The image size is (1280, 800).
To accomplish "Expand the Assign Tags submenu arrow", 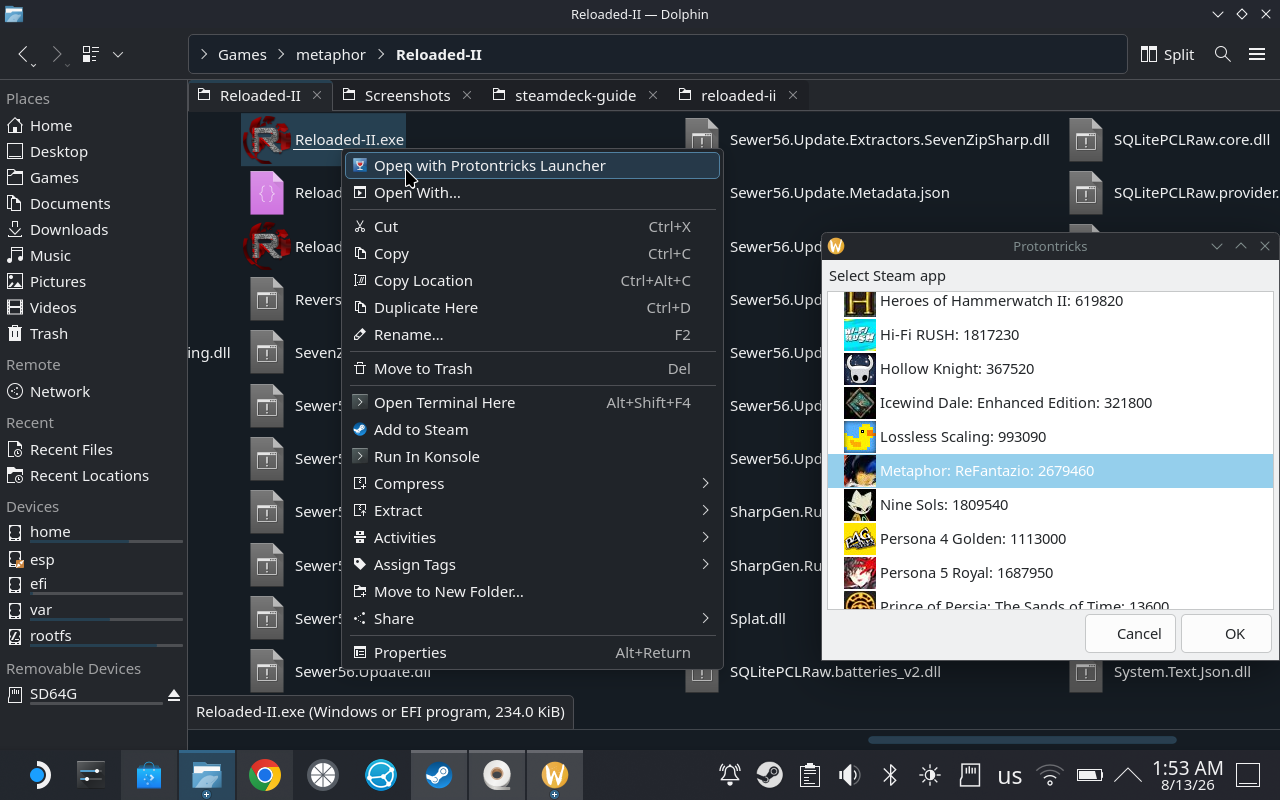I will [705, 564].
